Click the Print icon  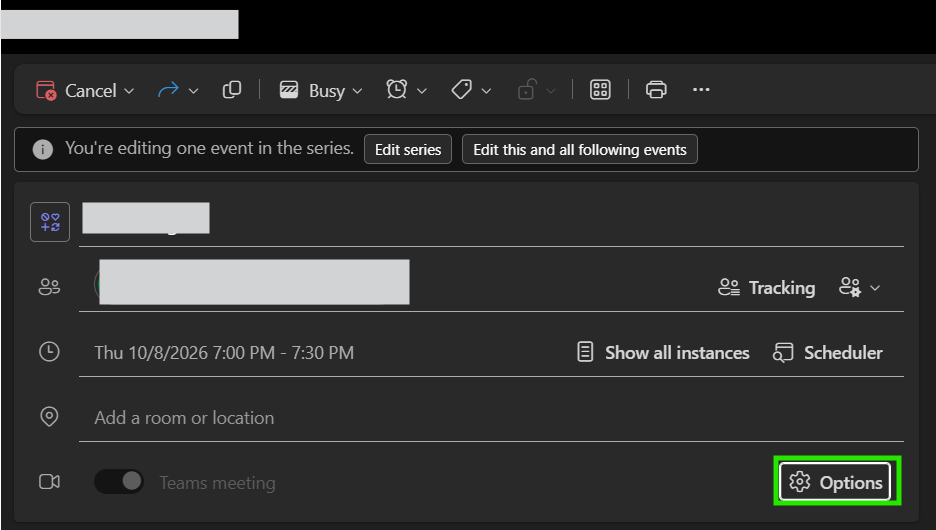(x=656, y=90)
